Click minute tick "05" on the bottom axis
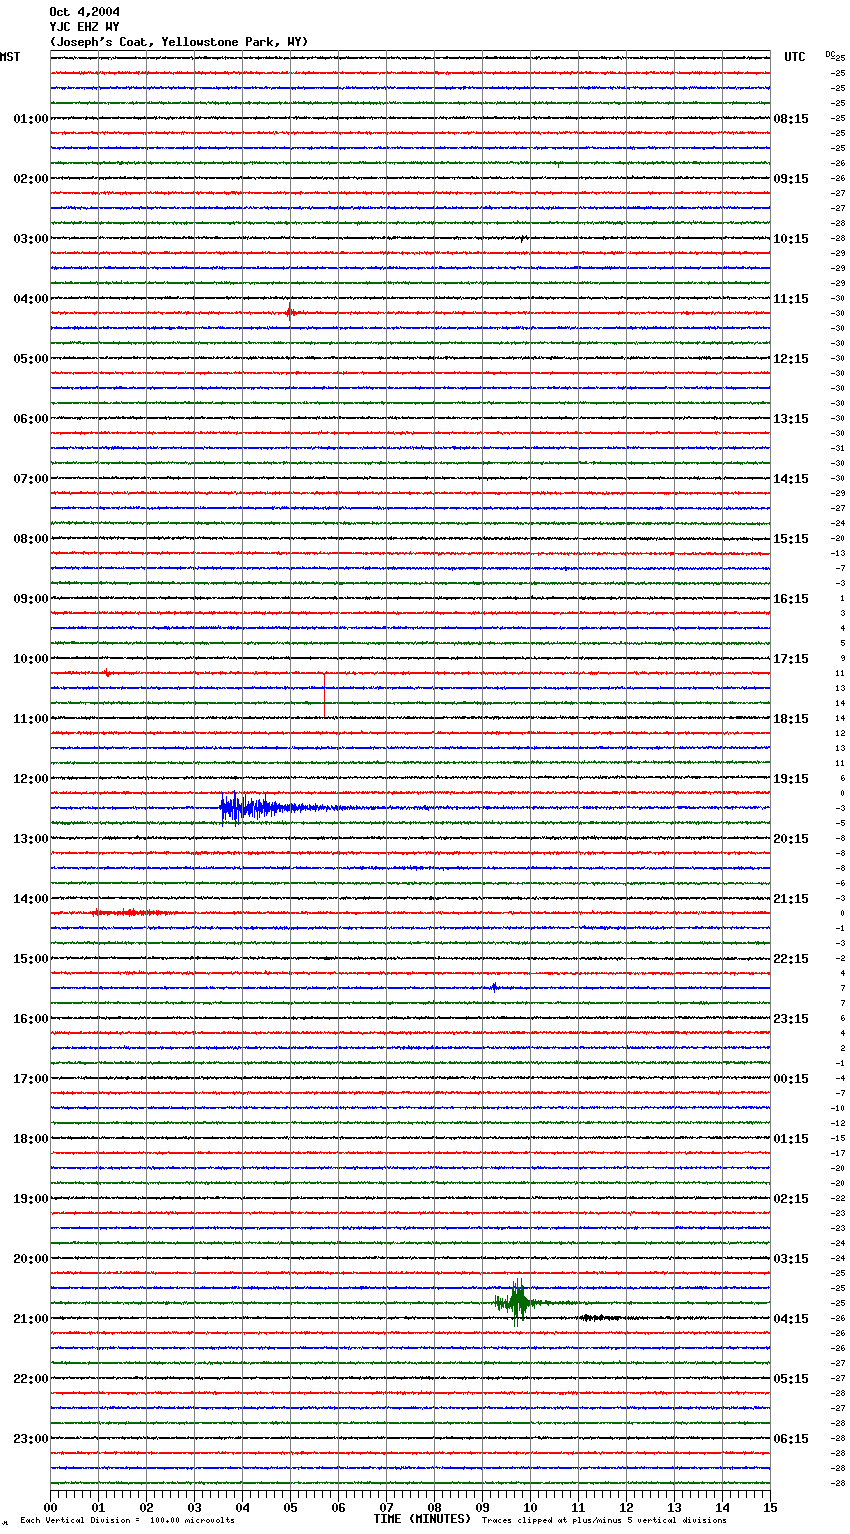 [290, 1508]
